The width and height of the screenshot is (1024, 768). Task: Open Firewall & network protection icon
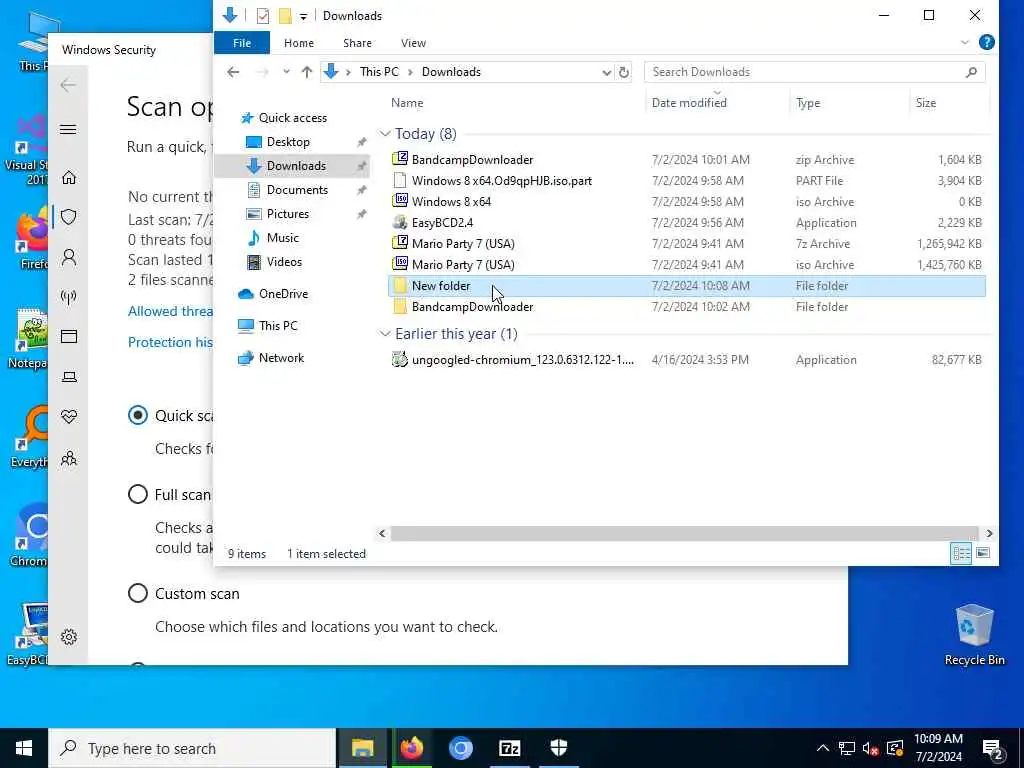(69, 297)
